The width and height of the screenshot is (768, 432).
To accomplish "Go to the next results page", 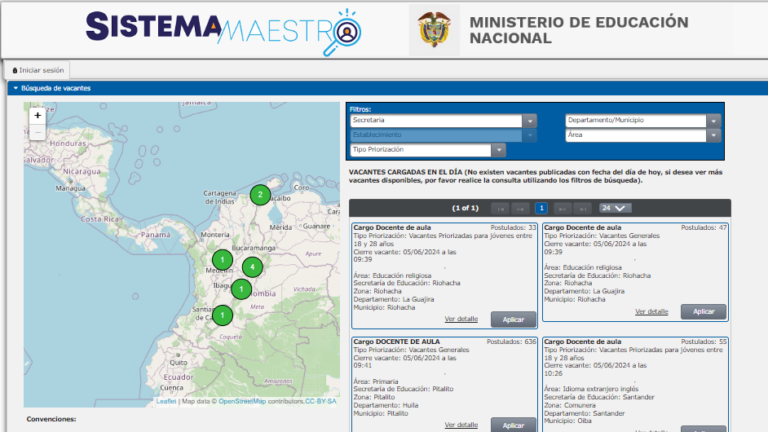I will 562,208.
